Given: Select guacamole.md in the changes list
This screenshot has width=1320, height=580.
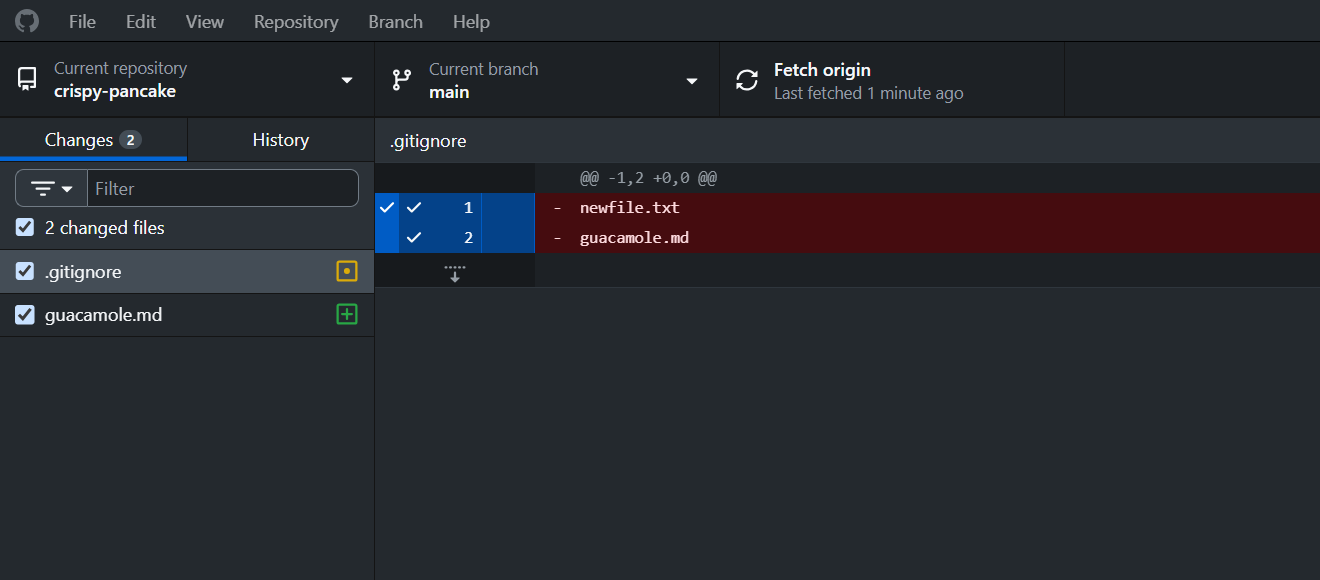Looking at the screenshot, I should click(x=187, y=315).
